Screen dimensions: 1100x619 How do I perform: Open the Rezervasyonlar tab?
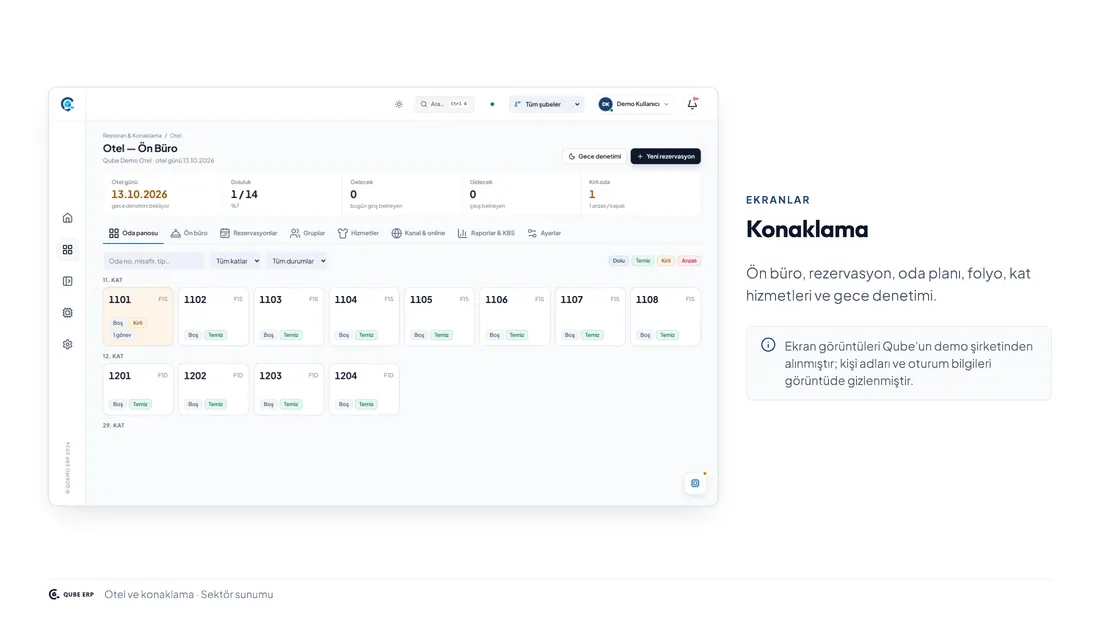tap(248, 233)
